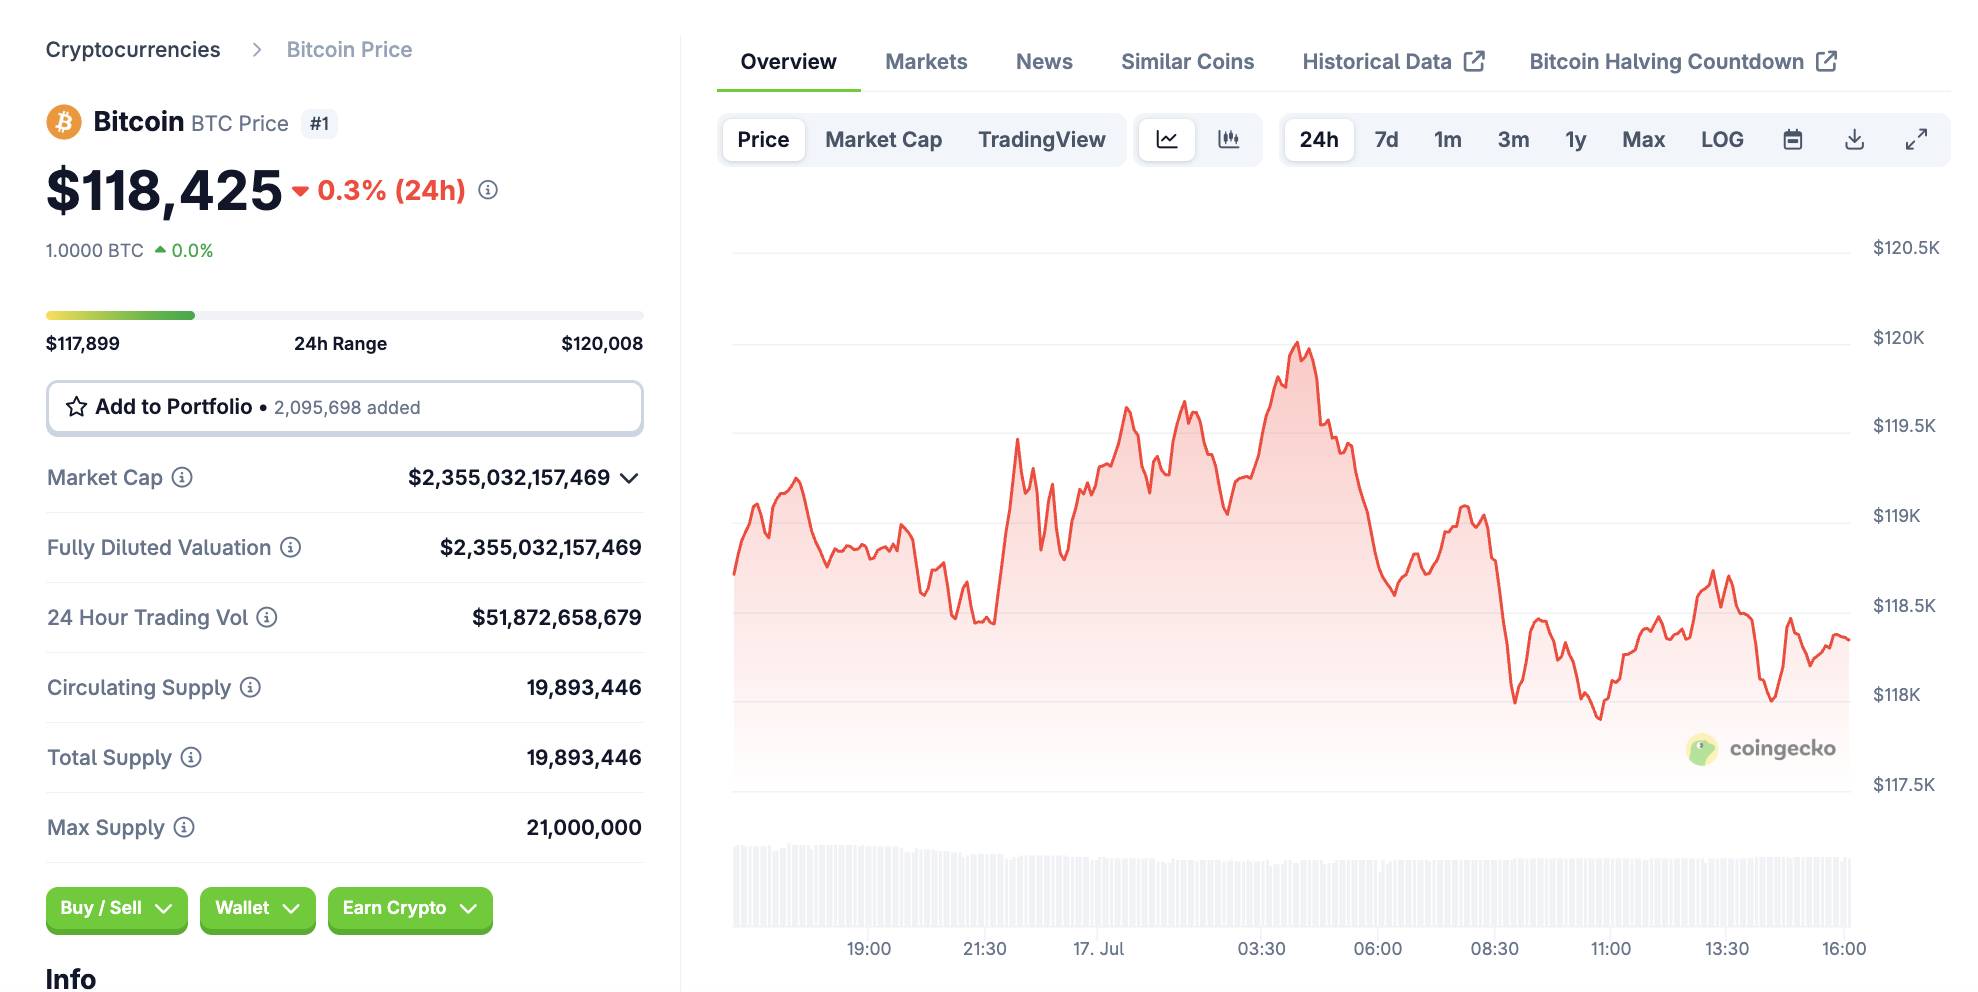Click external link icon beside Bitcoin Halving Countdown
The image size is (1978, 992).
pos(1826,61)
